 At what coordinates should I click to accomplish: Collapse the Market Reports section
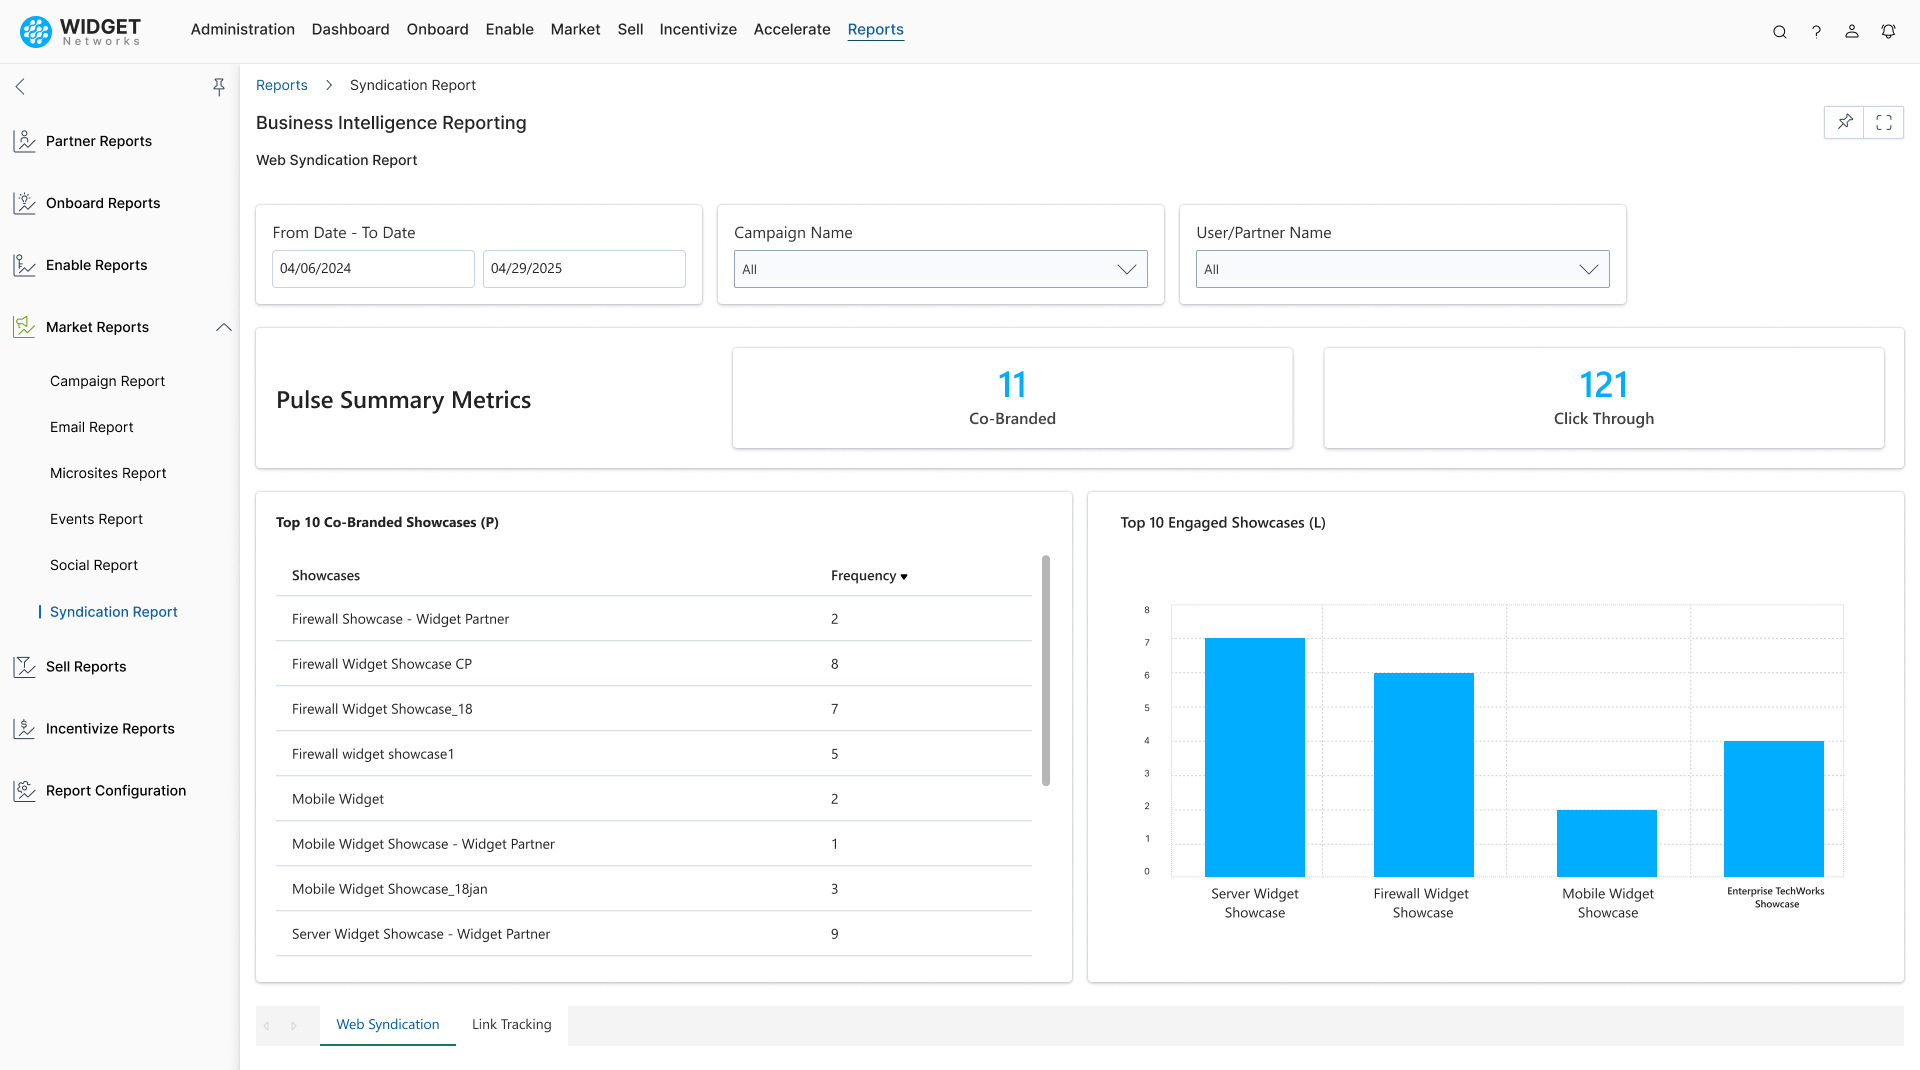tap(223, 327)
